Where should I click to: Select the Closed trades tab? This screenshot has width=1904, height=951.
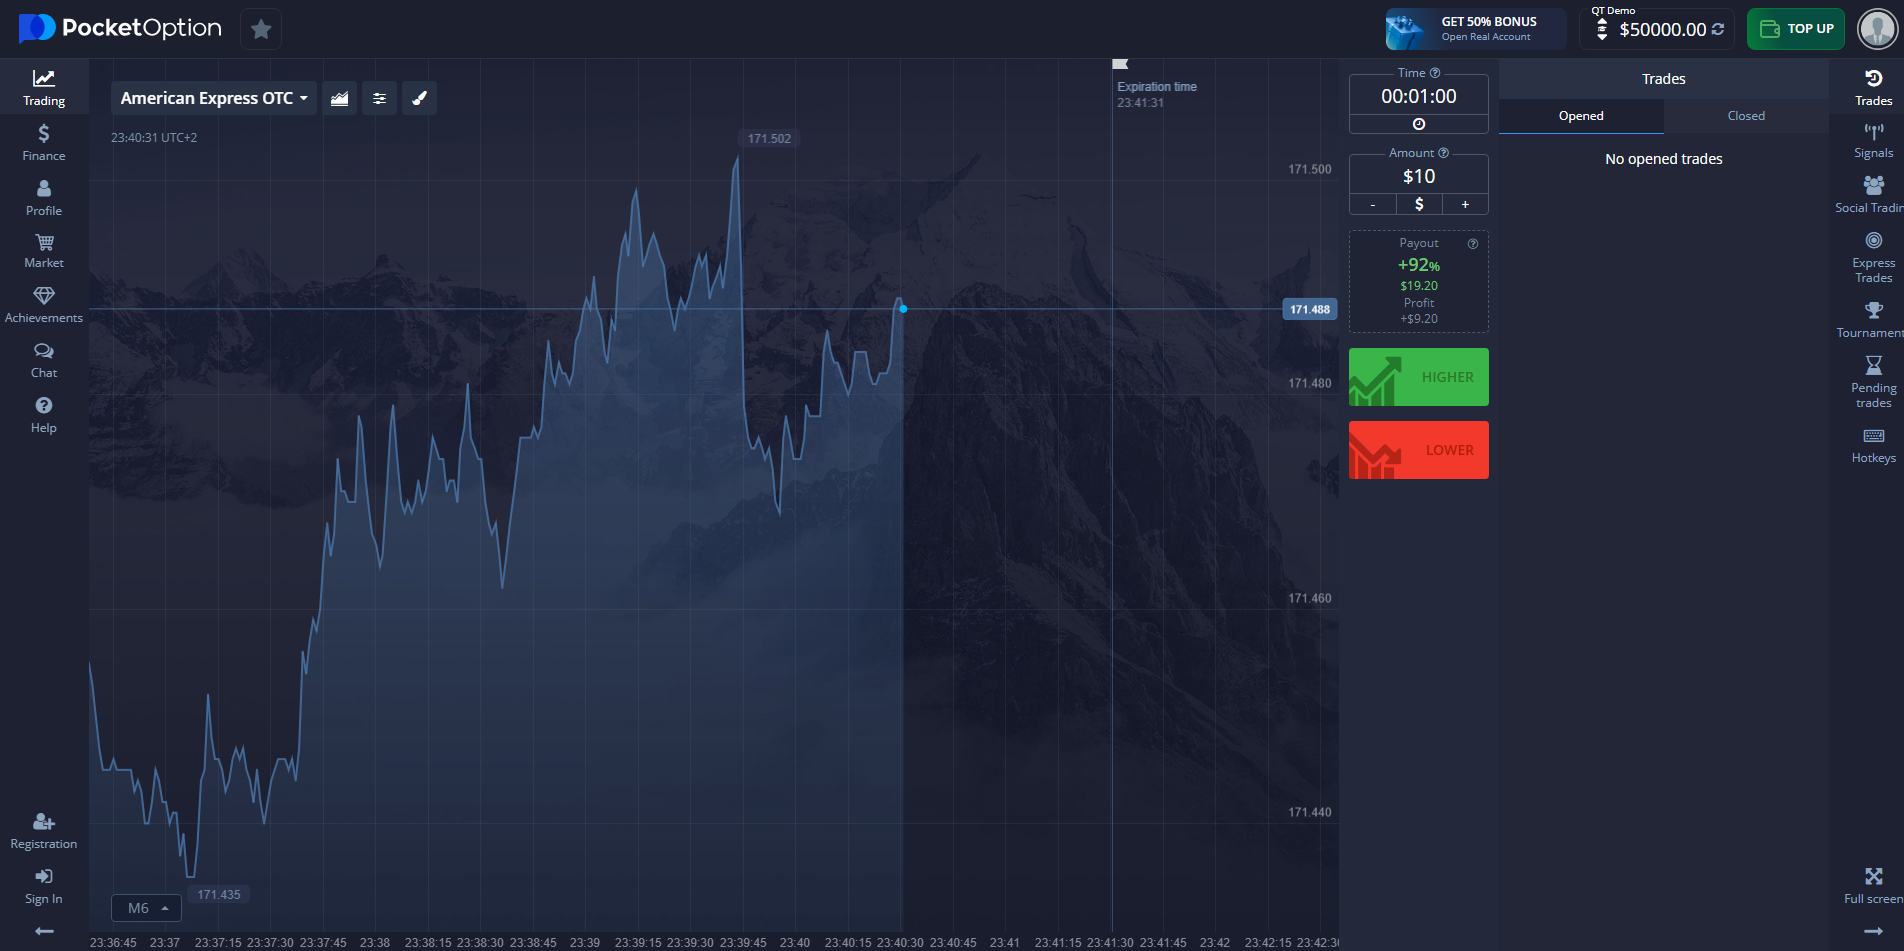(x=1746, y=116)
